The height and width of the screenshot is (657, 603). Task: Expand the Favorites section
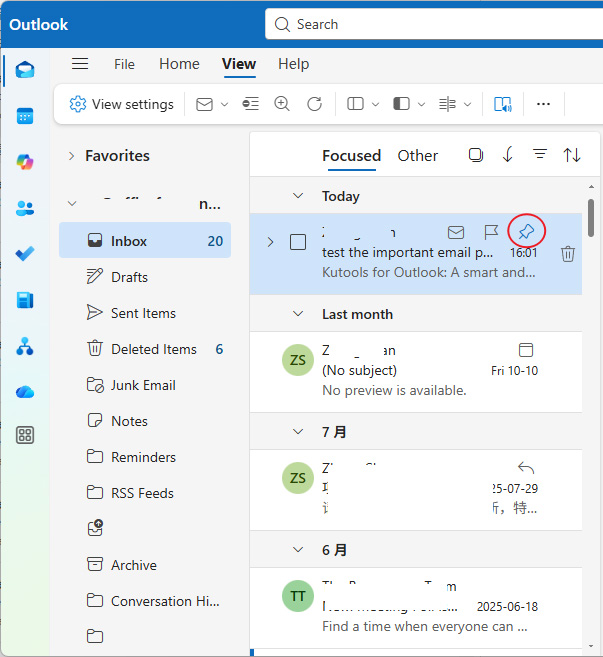tap(72, 156)
